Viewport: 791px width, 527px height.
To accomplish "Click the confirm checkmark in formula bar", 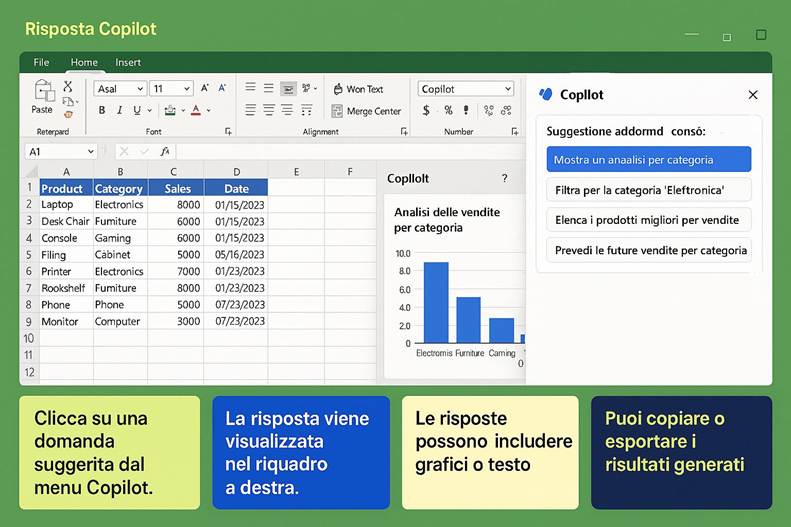I will click(145, 151).
